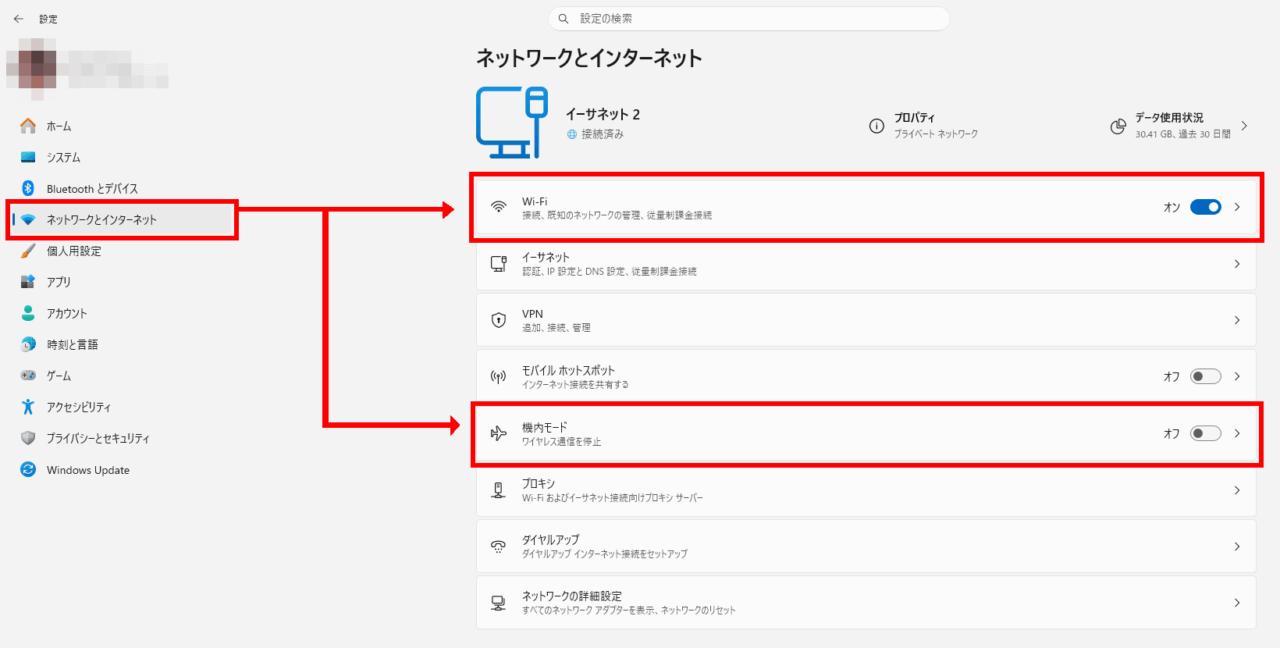Click the Wi-Fi signal icon in list
Screen dimensions: 1280x648
coord(498,207)
